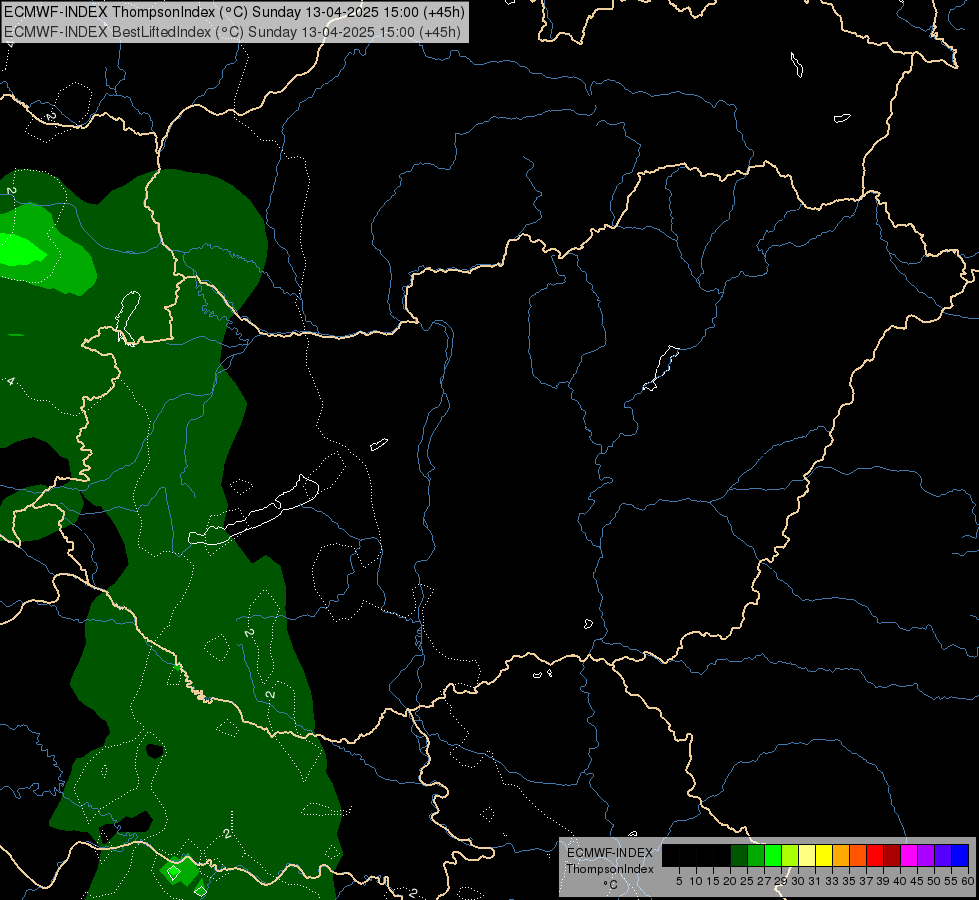Select the pale yellow 30–31 legend swatch
The width and height of the screenshot is (979, 900).
click(807, 855)
